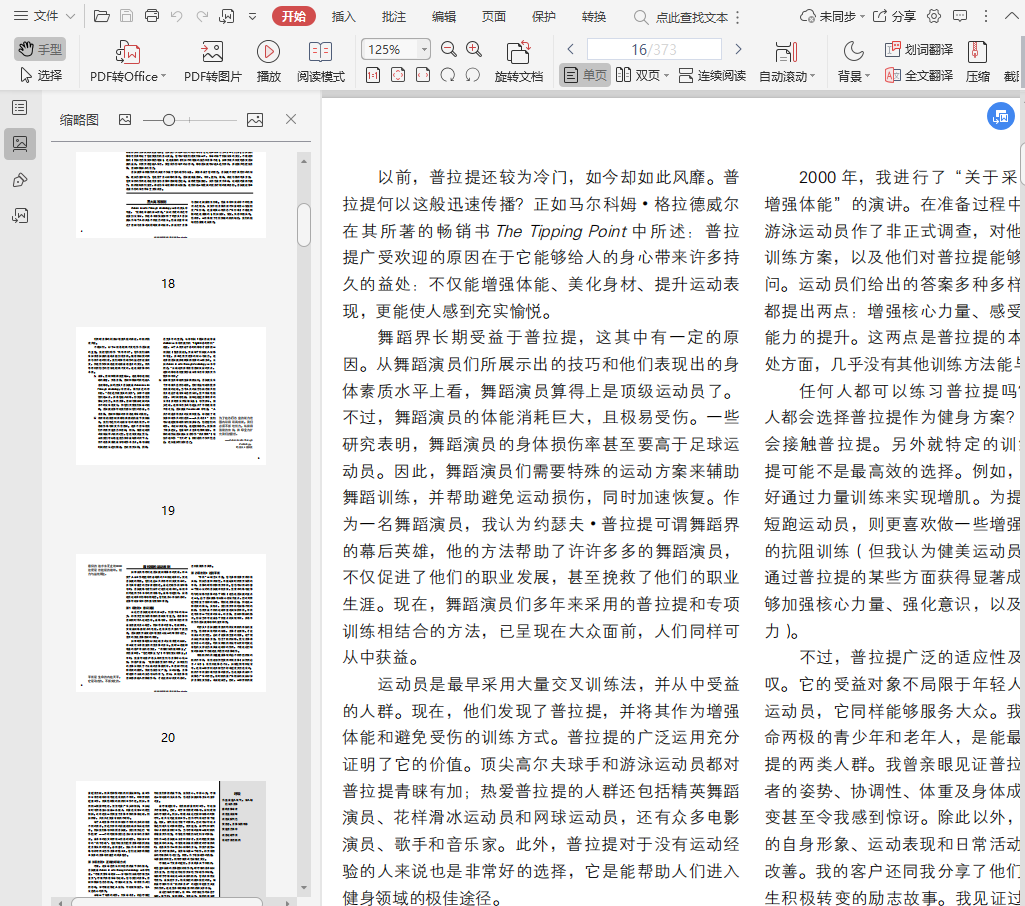
Task: Enable 连续阅读 continuous reading
Action: pos(711,76)
